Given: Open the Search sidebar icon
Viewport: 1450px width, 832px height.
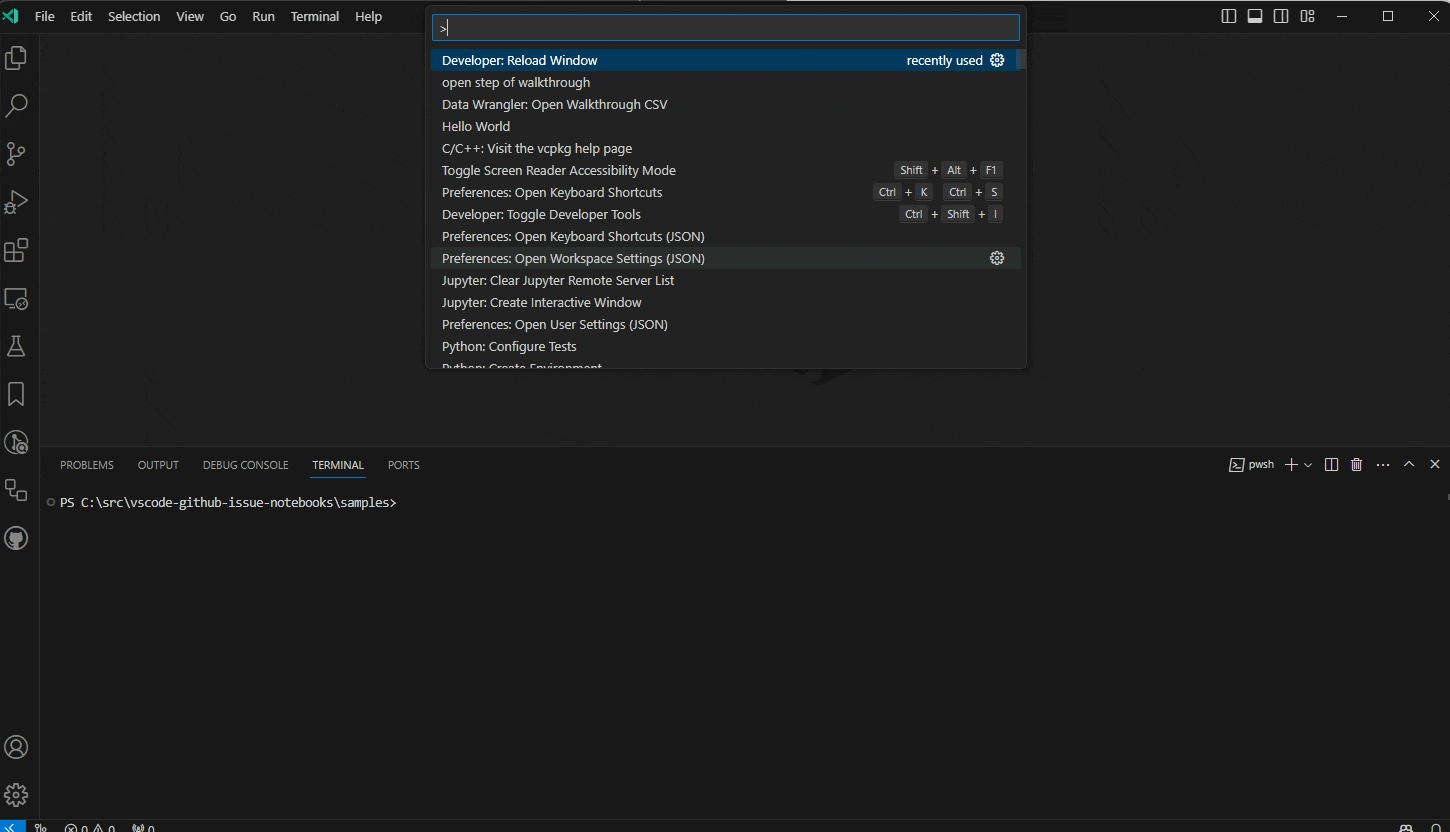Looking at the screenshot, I should (16, 106).
